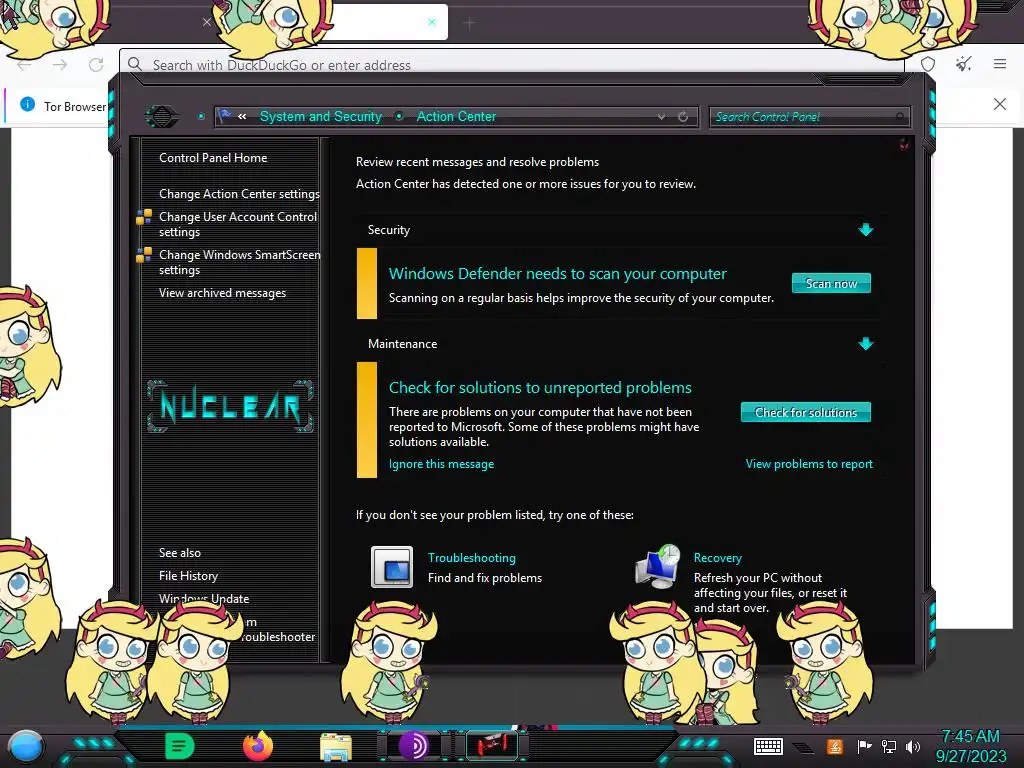Open Windows Update under See also
This screenshot has width=1024, height=768.
(x=204, y=599)
